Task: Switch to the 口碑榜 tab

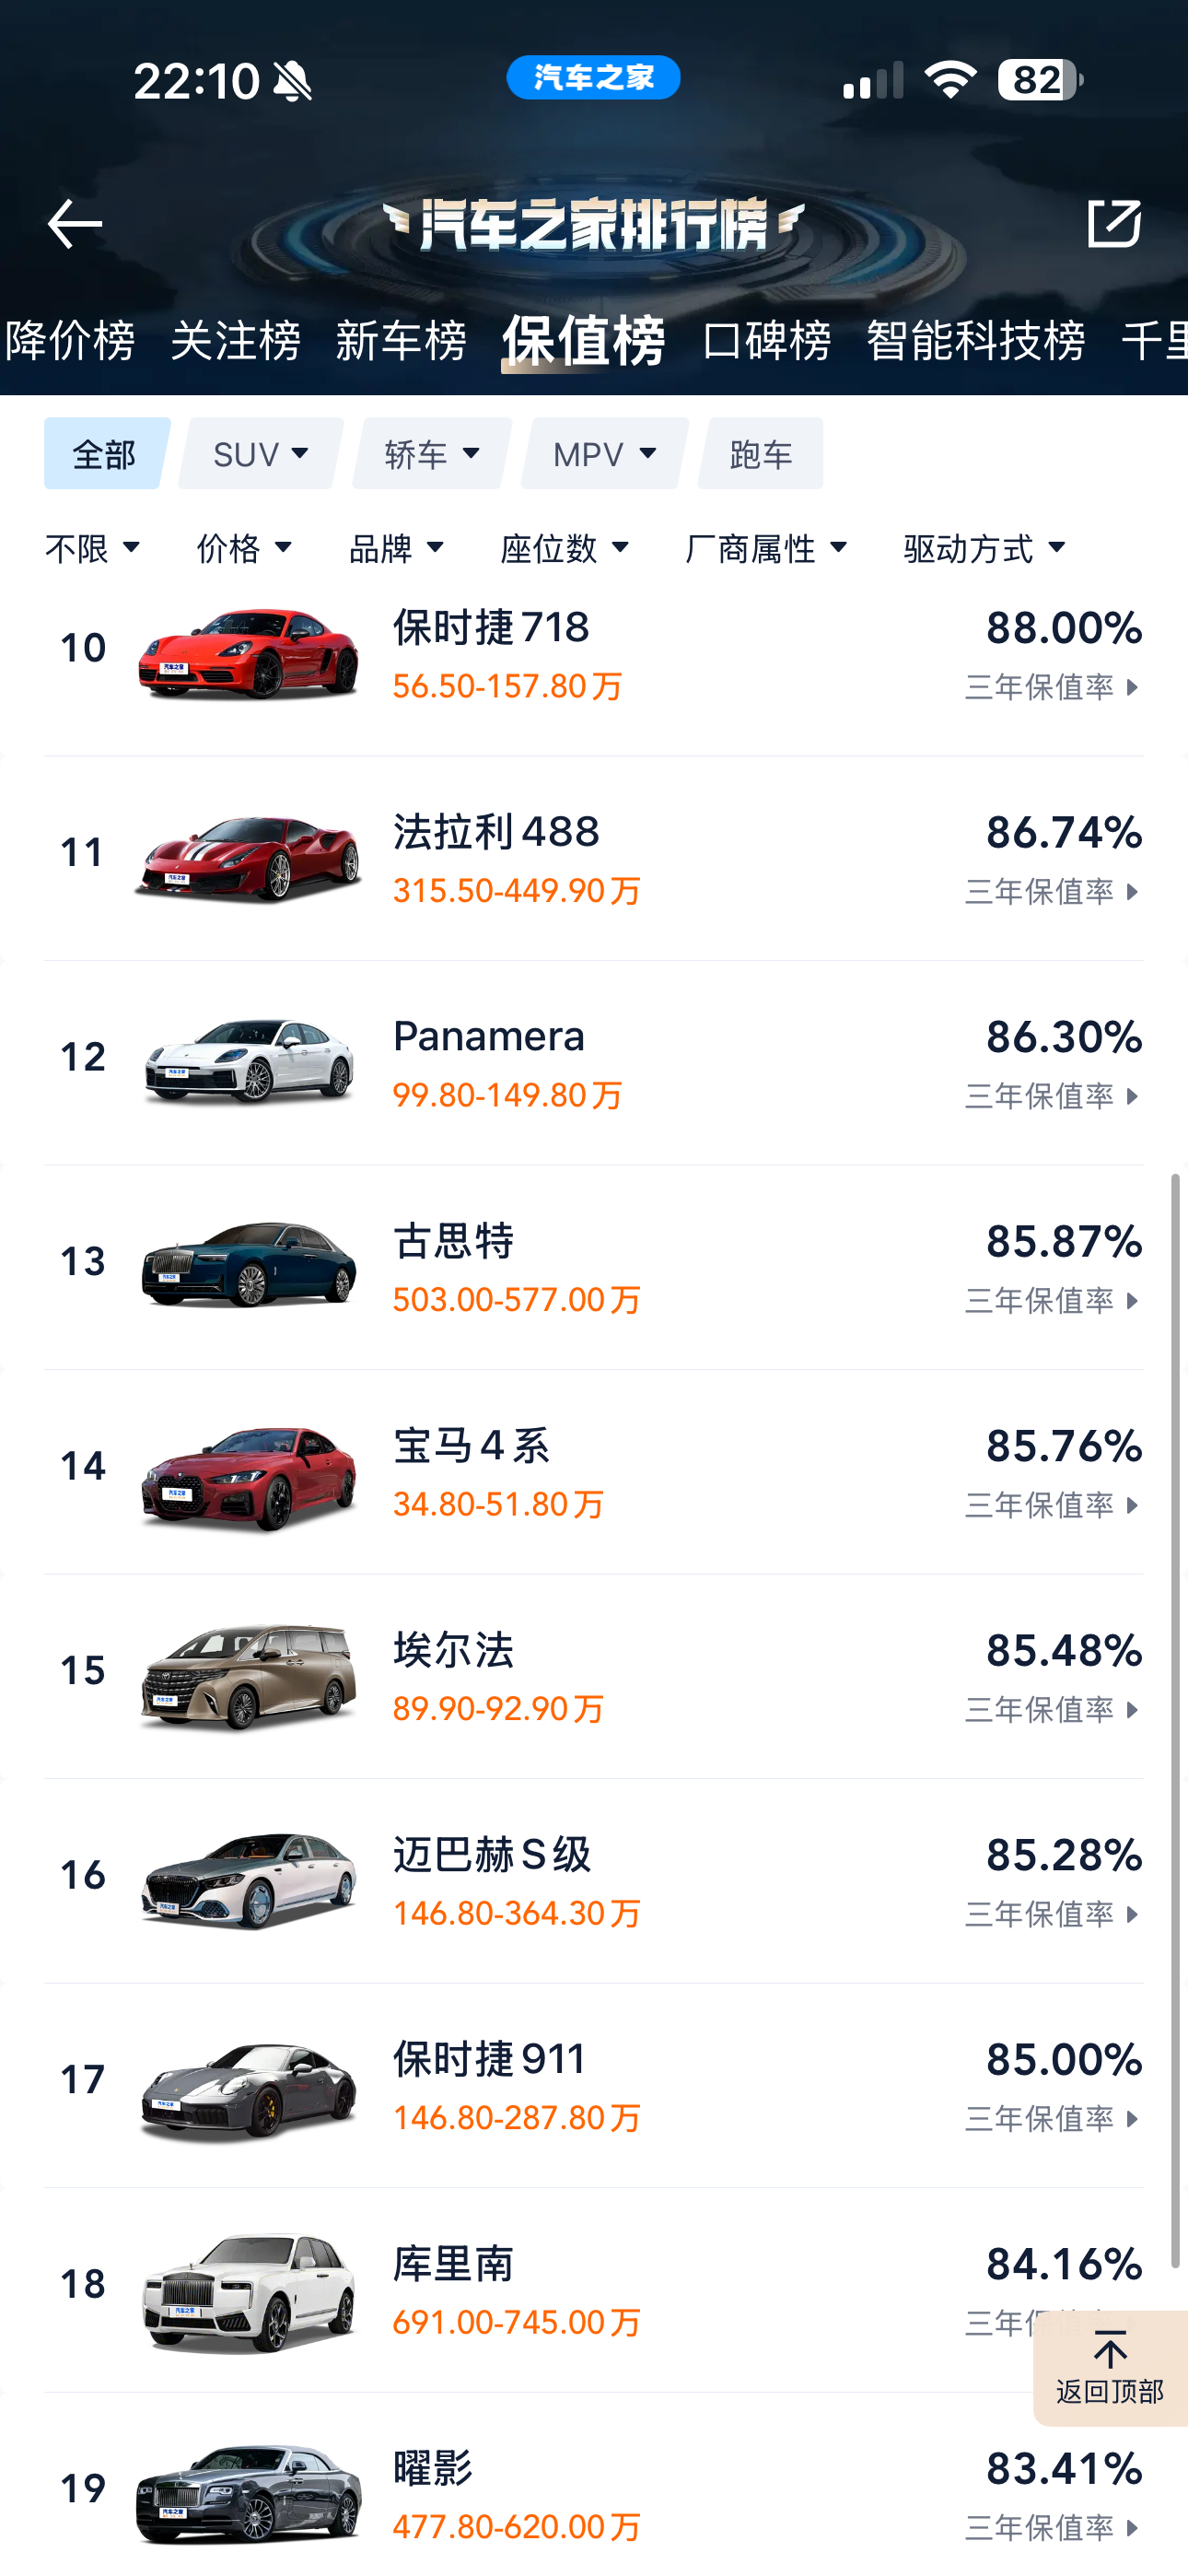Action: 766,341
